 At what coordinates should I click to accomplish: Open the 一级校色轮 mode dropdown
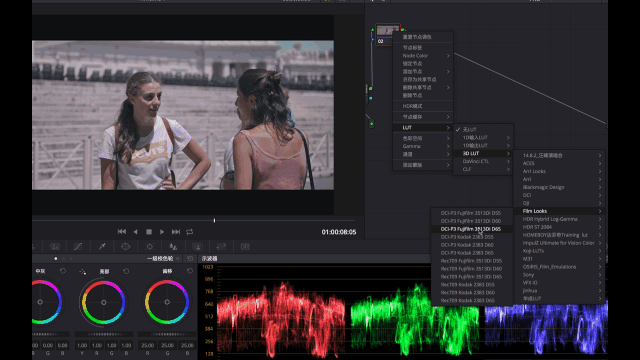point(163,258)
